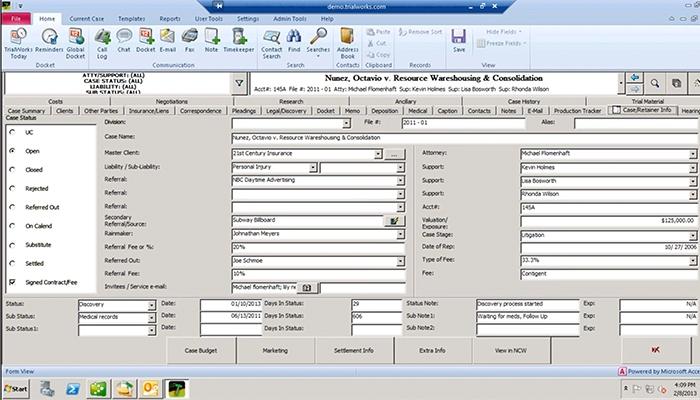Open the Attorney dropdown
The image size is (700, 400).
[693, 154]
